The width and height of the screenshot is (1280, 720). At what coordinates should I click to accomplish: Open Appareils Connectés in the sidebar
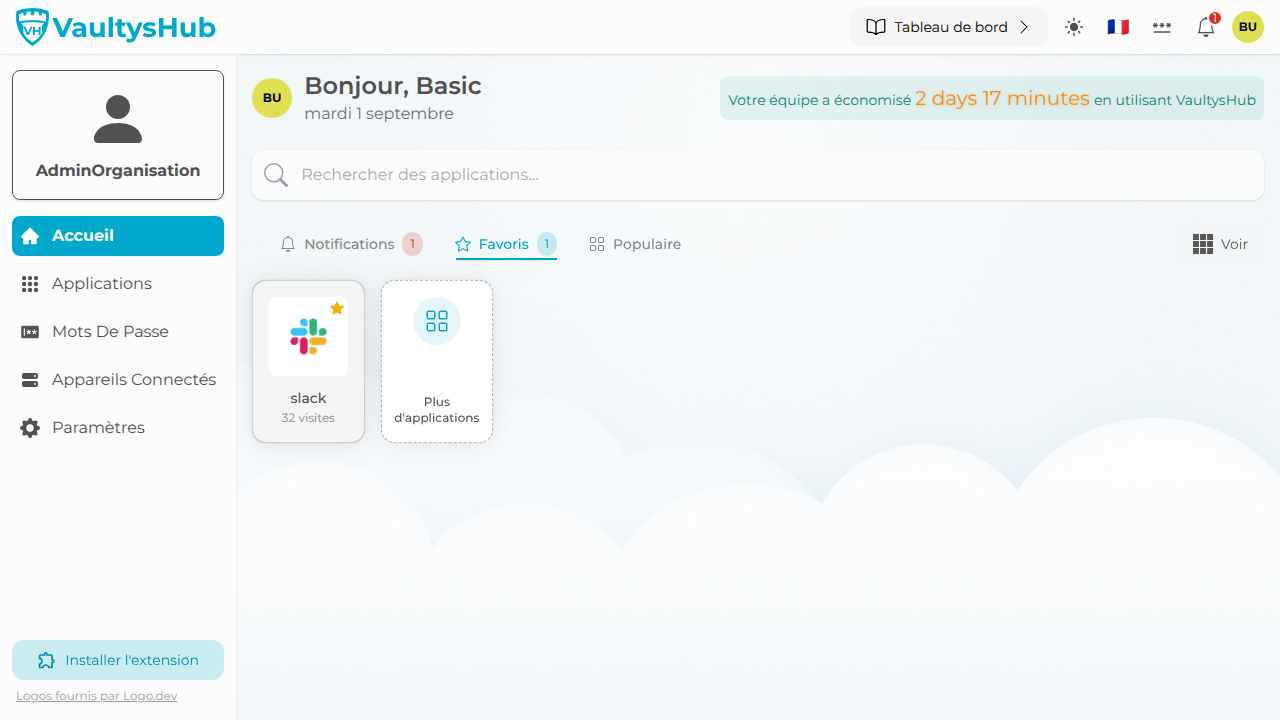click(118, 380)
